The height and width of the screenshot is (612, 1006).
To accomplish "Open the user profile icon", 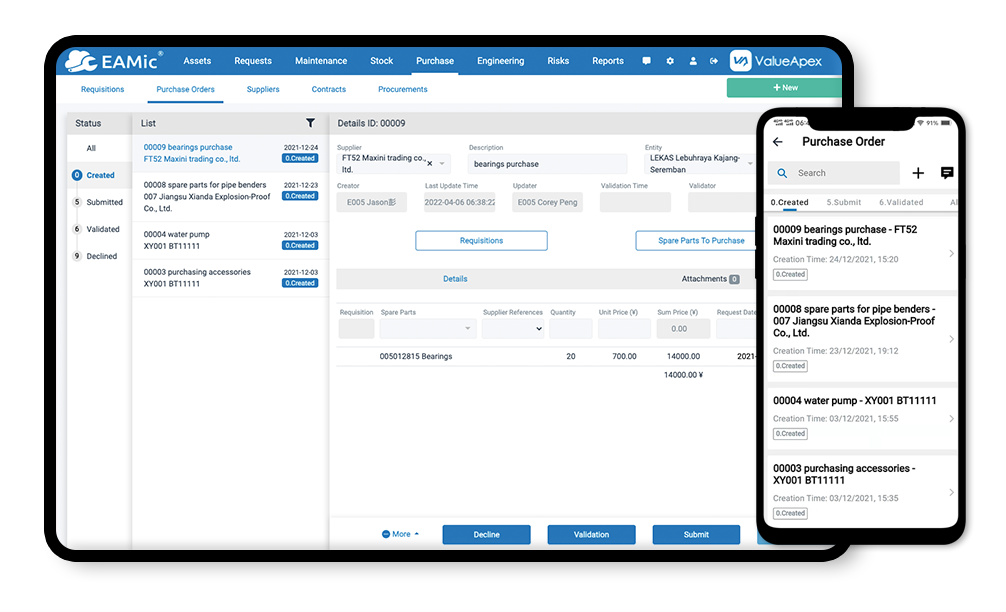I will tap(692, 61).
